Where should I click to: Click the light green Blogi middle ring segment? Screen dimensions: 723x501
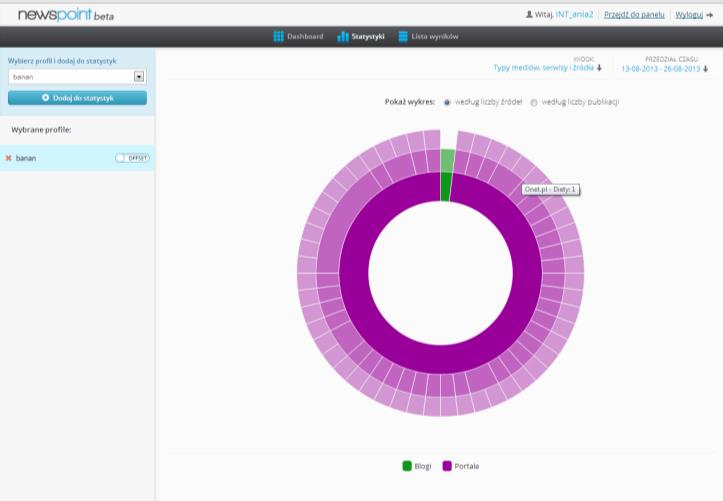pos(447,161)
